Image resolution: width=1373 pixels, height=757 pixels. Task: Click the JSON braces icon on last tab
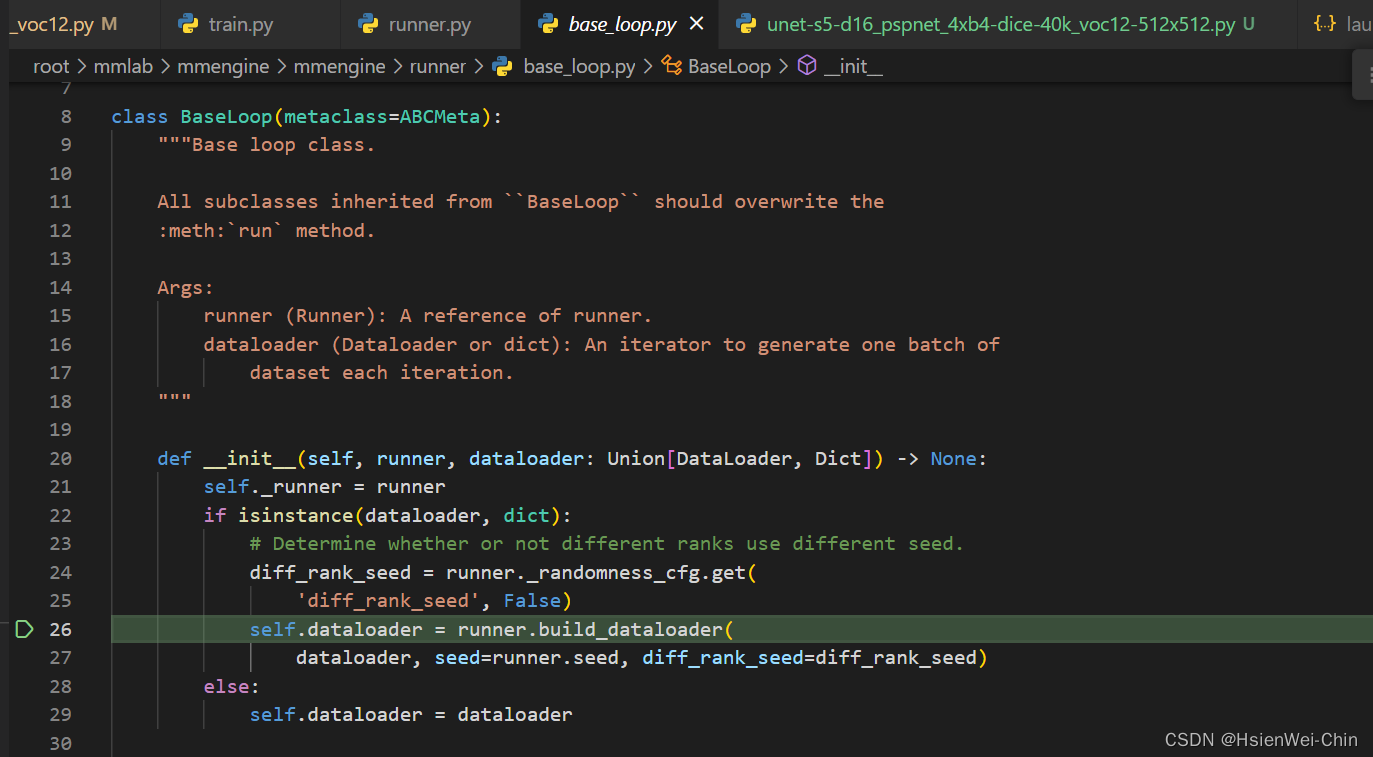pos(1324,24)
